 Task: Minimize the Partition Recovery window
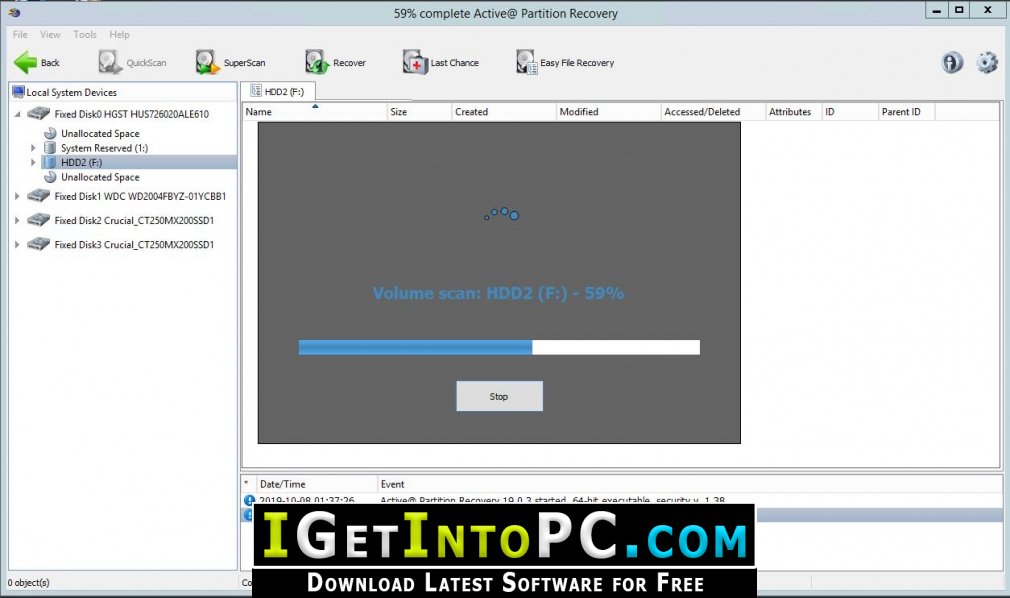click(x=937, y=10)
